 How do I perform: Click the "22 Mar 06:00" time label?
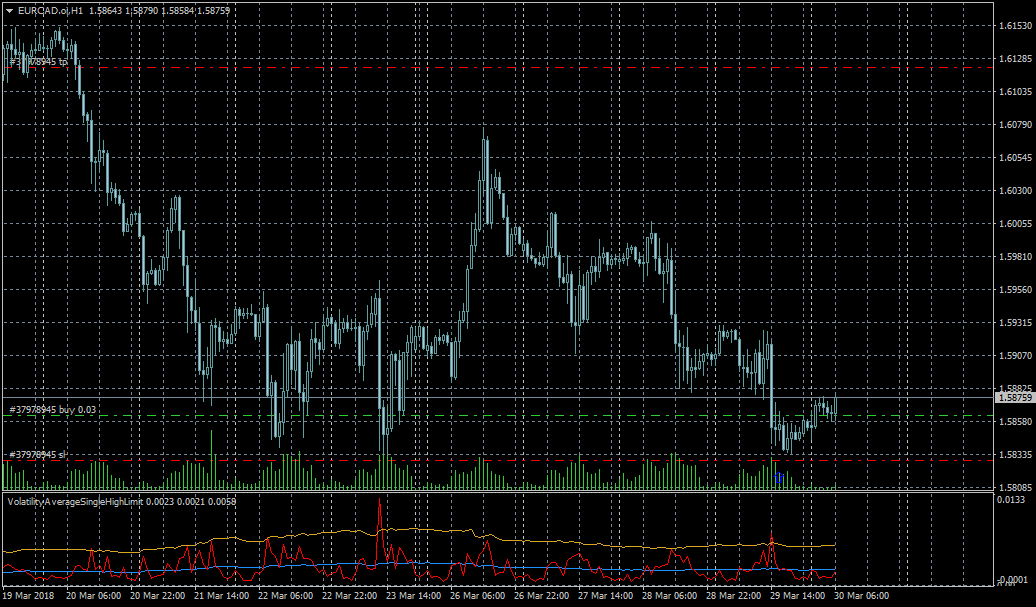point(287,596)
